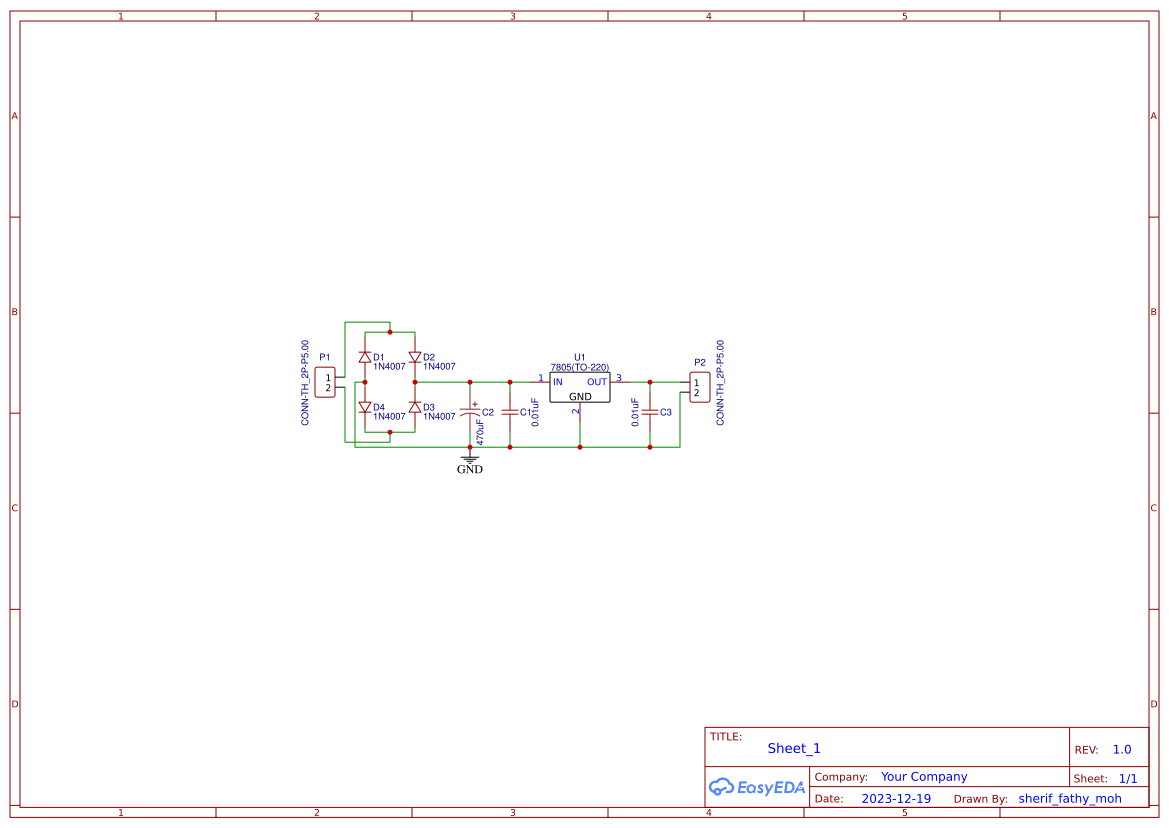Select the diode D2 1N4007 symbol
The width and height of the screenshot is (1169, 828).
pos(415,357)
